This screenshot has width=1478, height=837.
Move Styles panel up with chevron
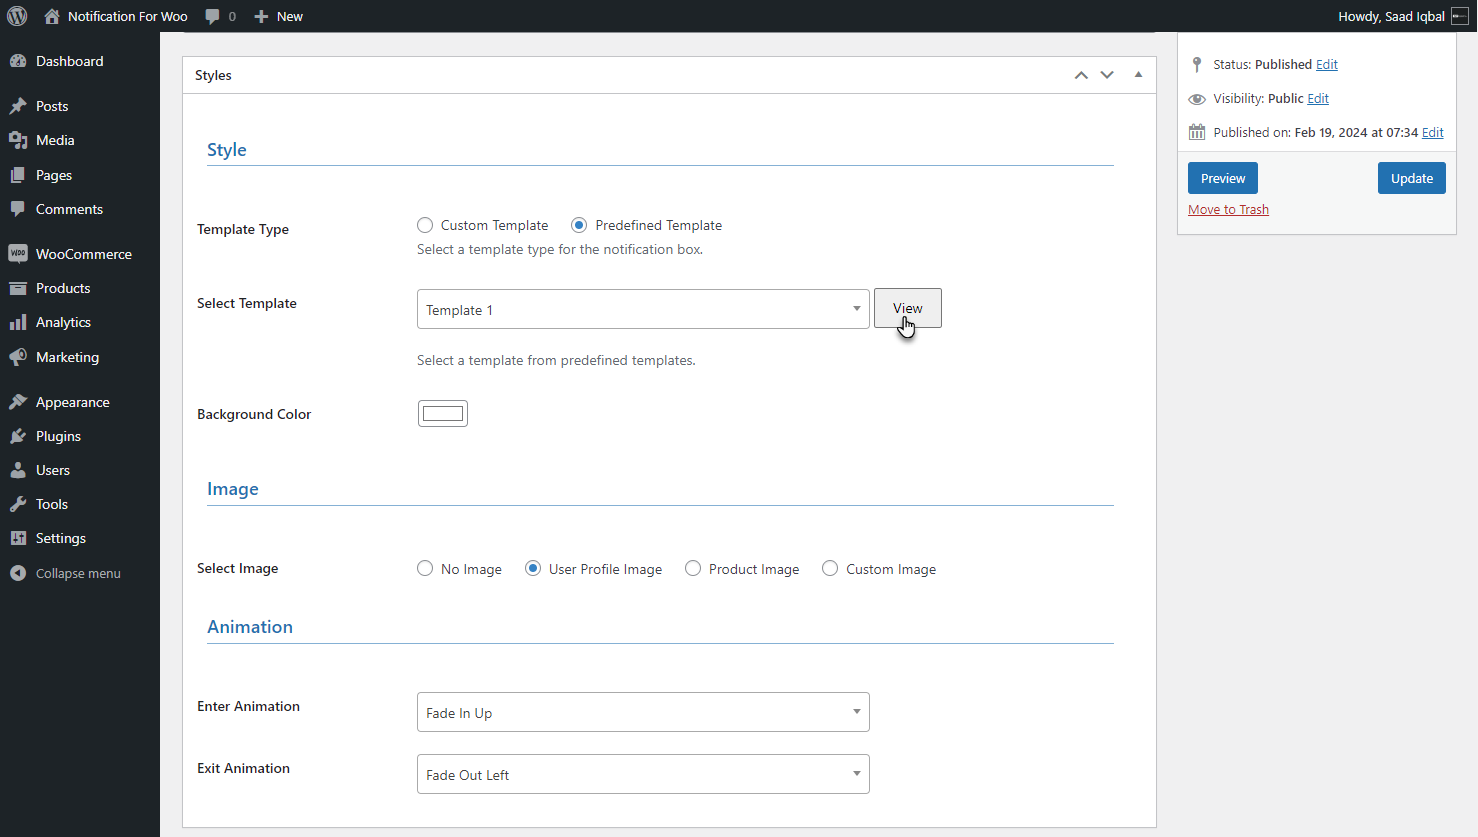[1081, 75]
